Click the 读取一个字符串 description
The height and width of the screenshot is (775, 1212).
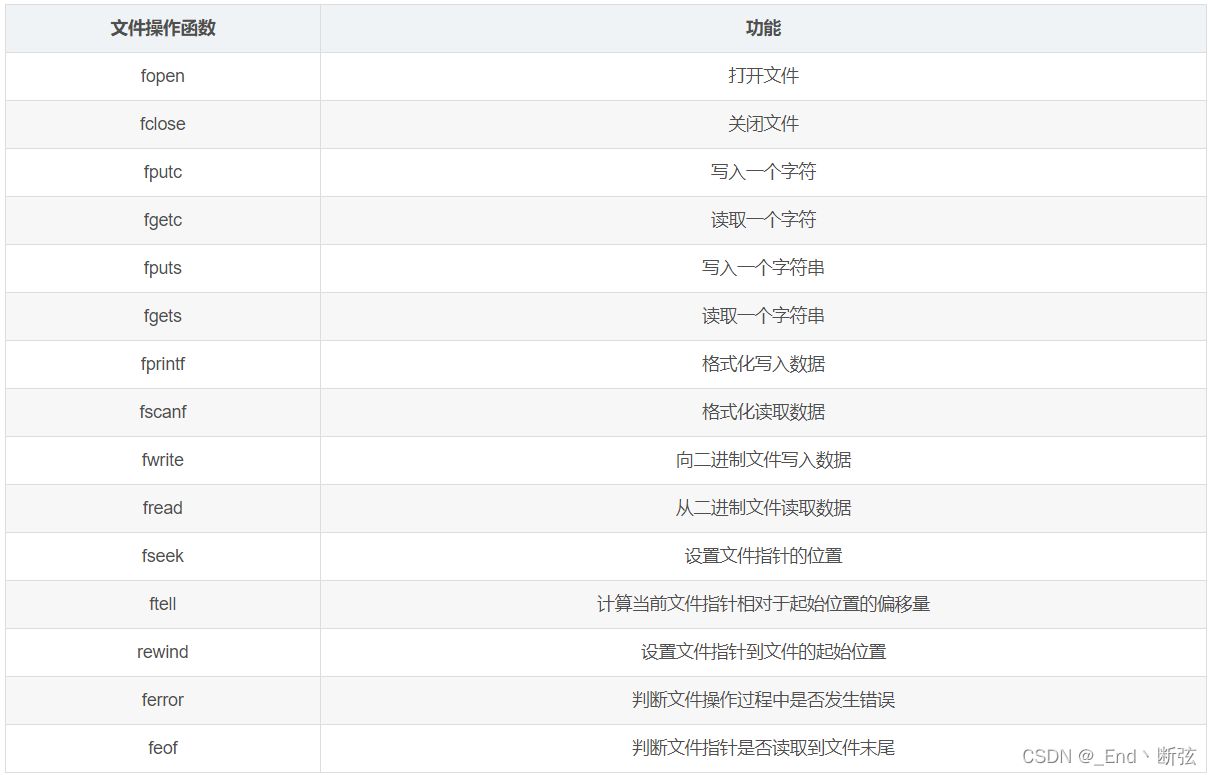(x=763, y=316)
